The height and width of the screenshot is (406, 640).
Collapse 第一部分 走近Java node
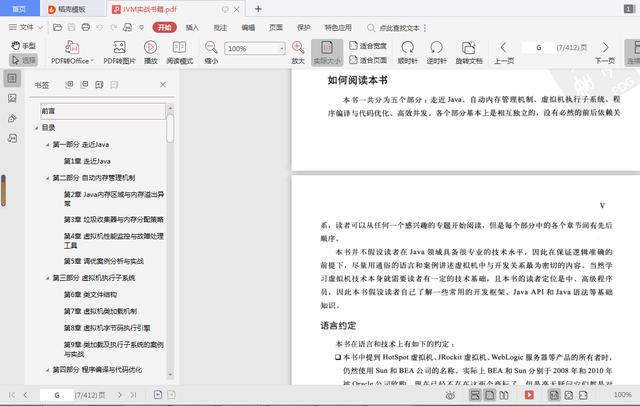47,144
